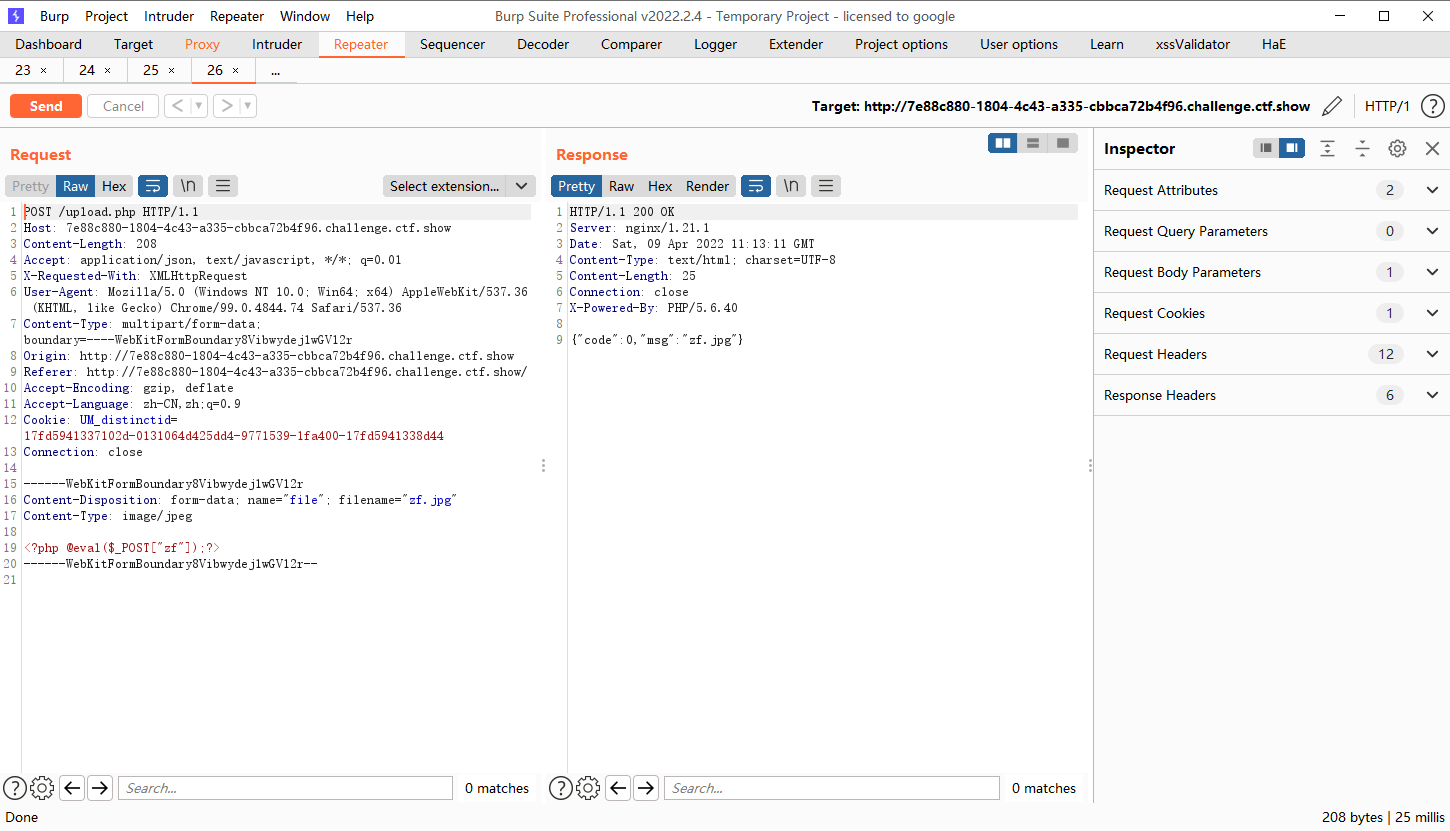Open the xssValidator tab
This screenshot has height=831, width=1450.
(1193, 44)
